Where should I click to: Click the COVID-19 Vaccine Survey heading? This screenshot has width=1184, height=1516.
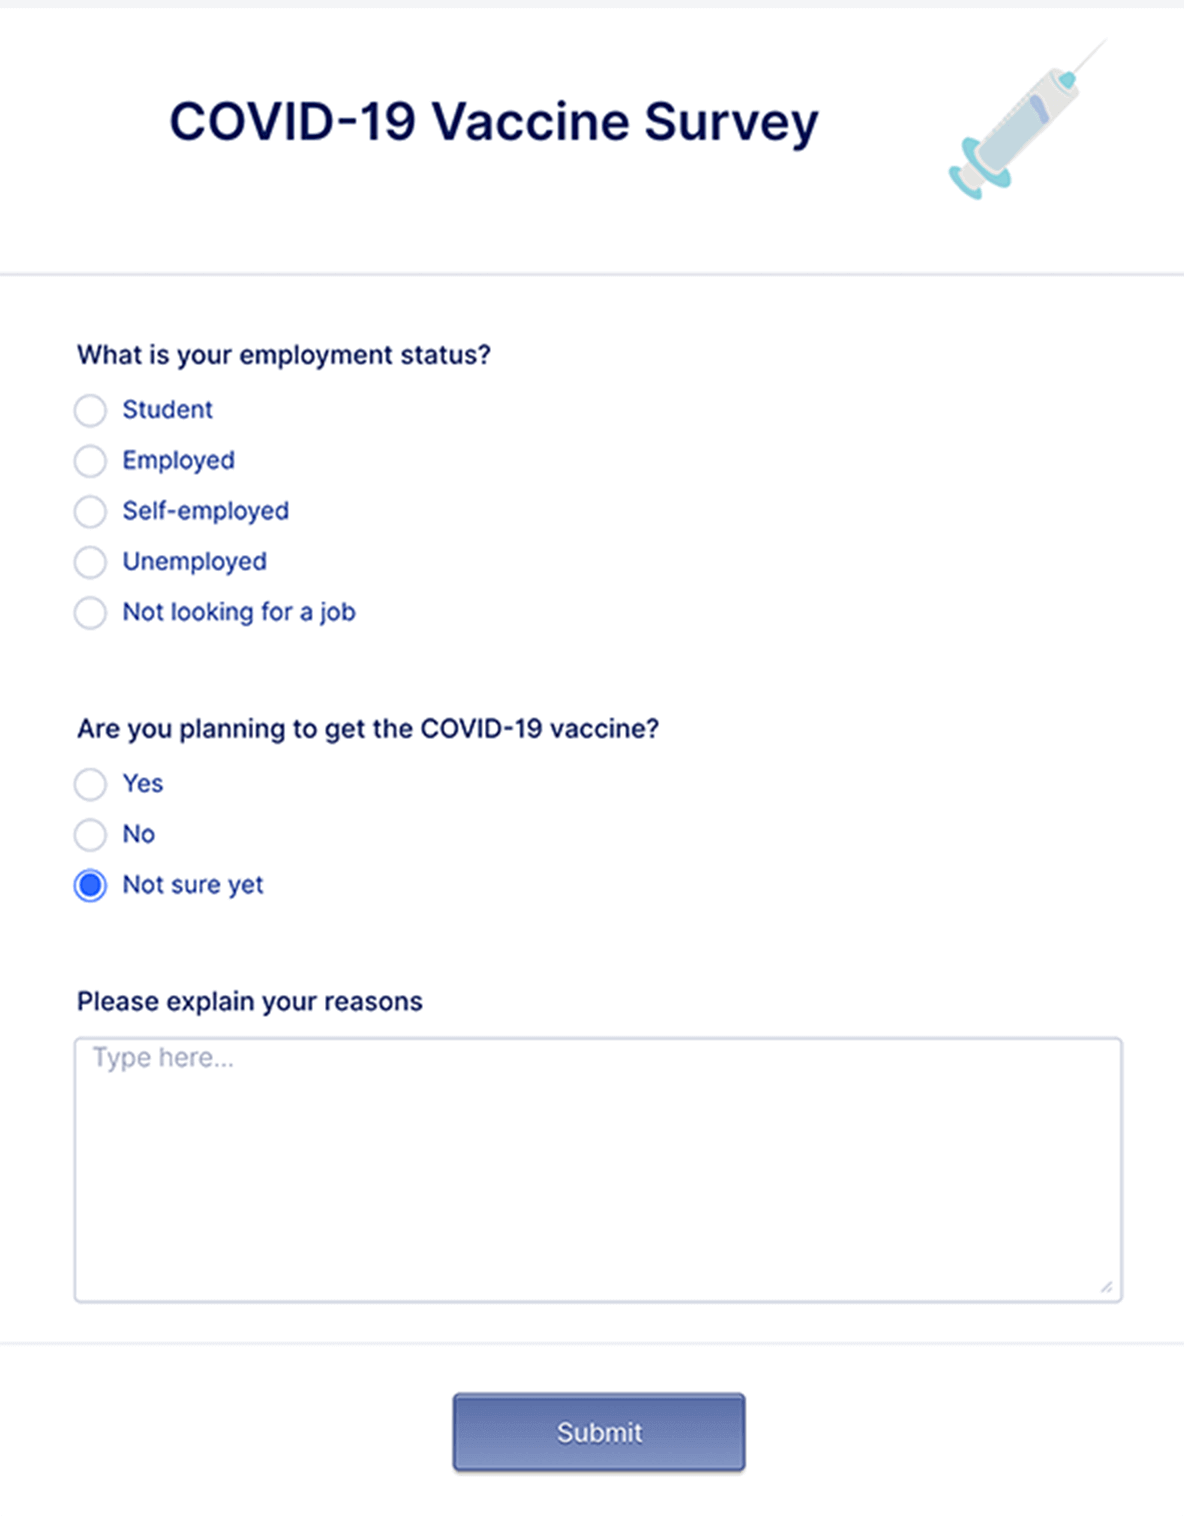pos(494,122)
